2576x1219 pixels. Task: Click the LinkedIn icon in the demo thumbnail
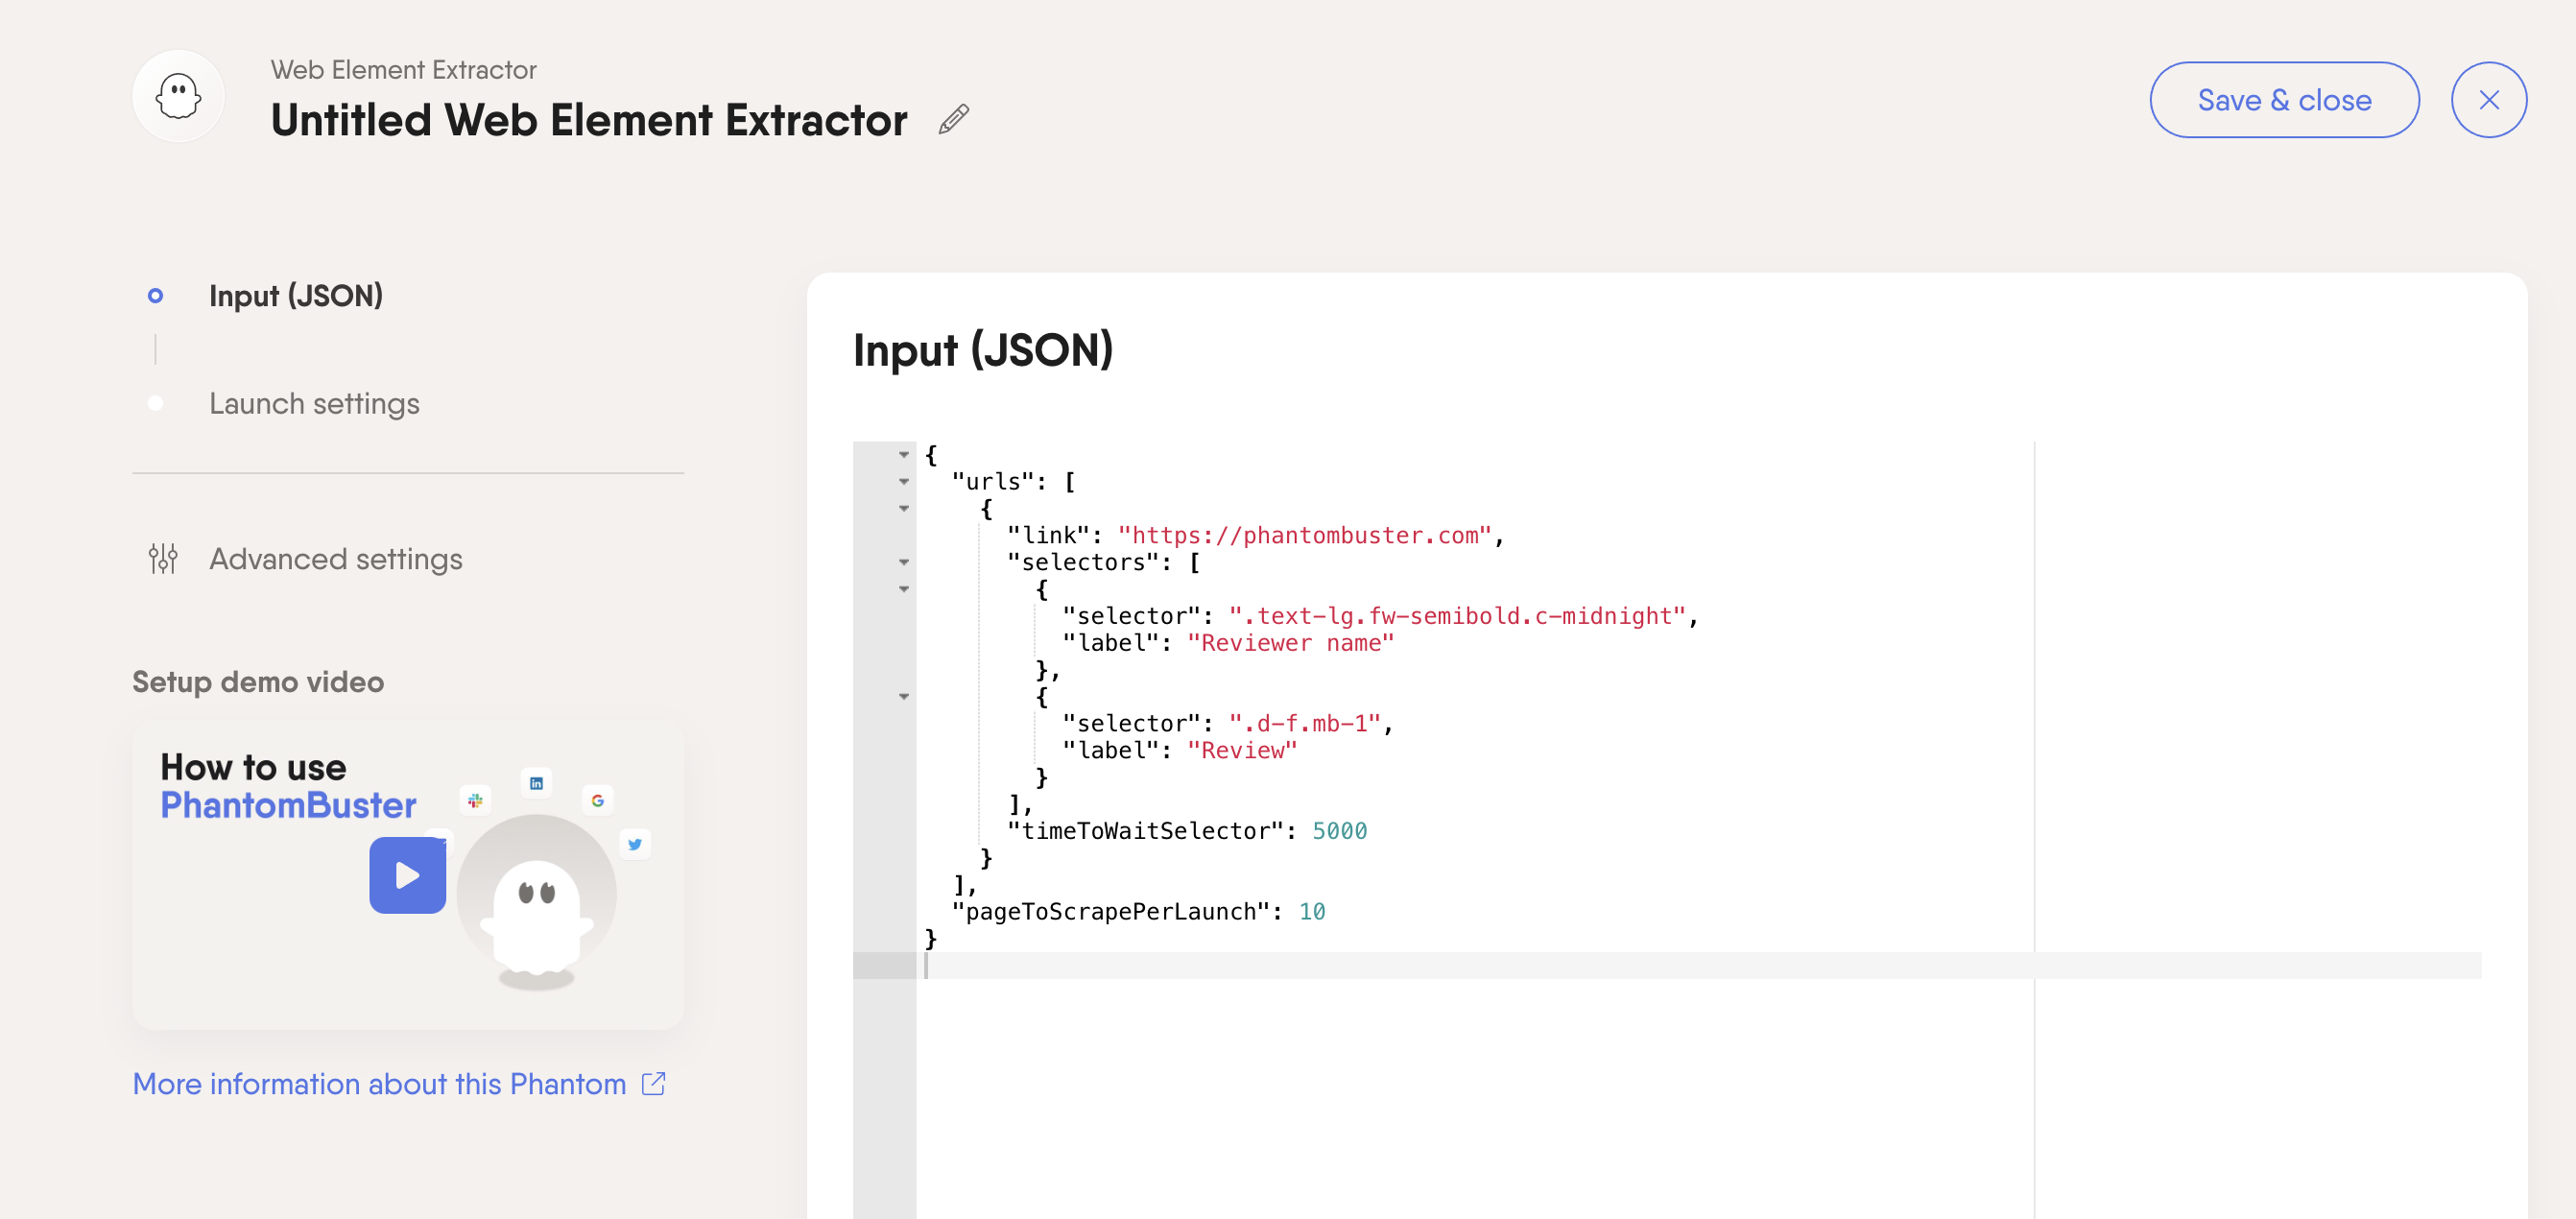(536, 783)
